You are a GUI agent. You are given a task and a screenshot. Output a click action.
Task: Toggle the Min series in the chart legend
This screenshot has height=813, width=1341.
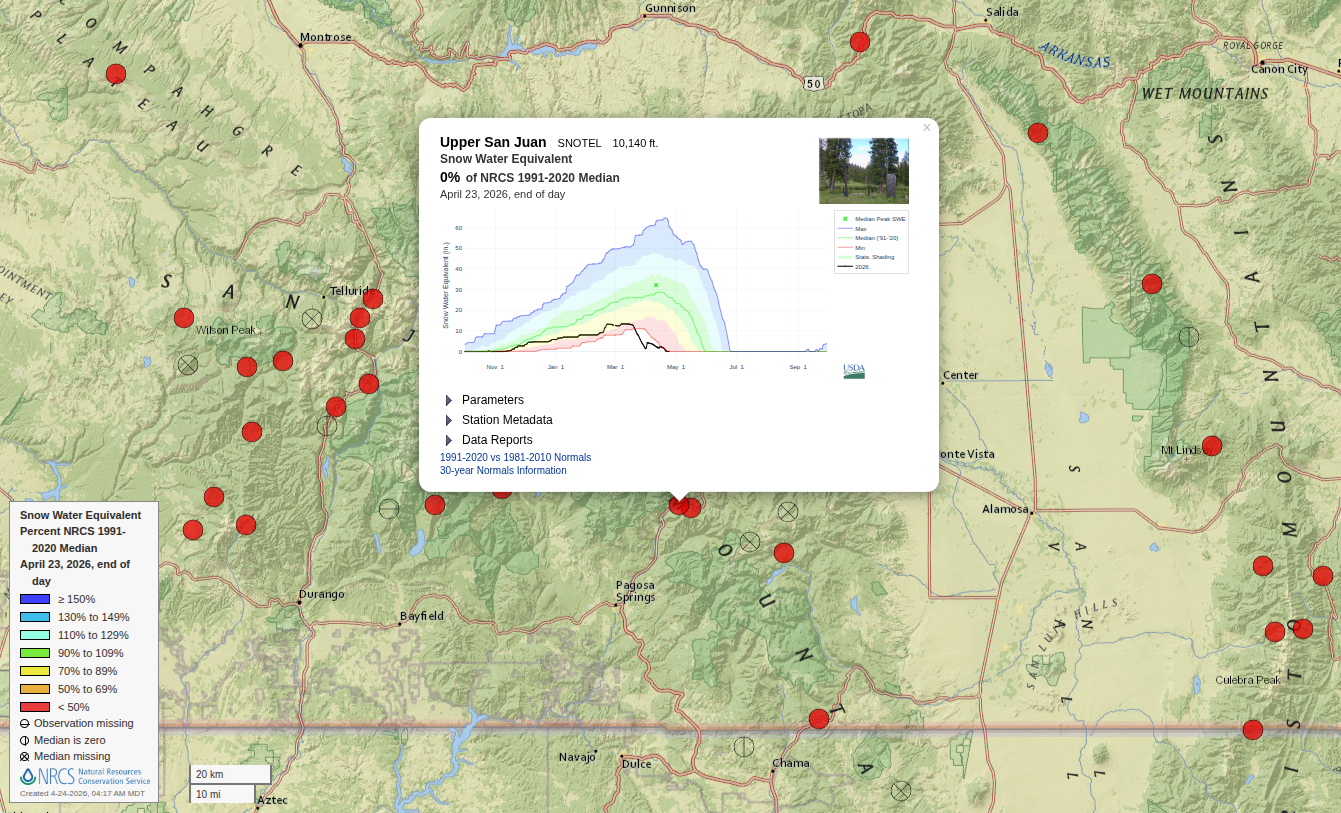[860, 248]
